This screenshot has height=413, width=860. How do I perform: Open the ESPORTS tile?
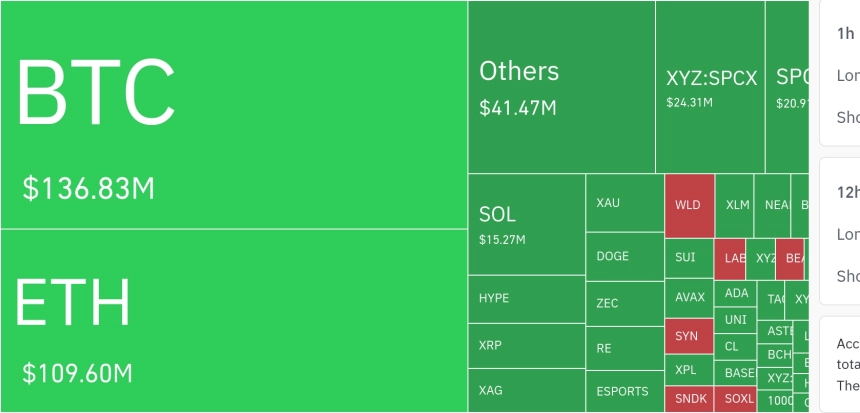tap(625, 392)
